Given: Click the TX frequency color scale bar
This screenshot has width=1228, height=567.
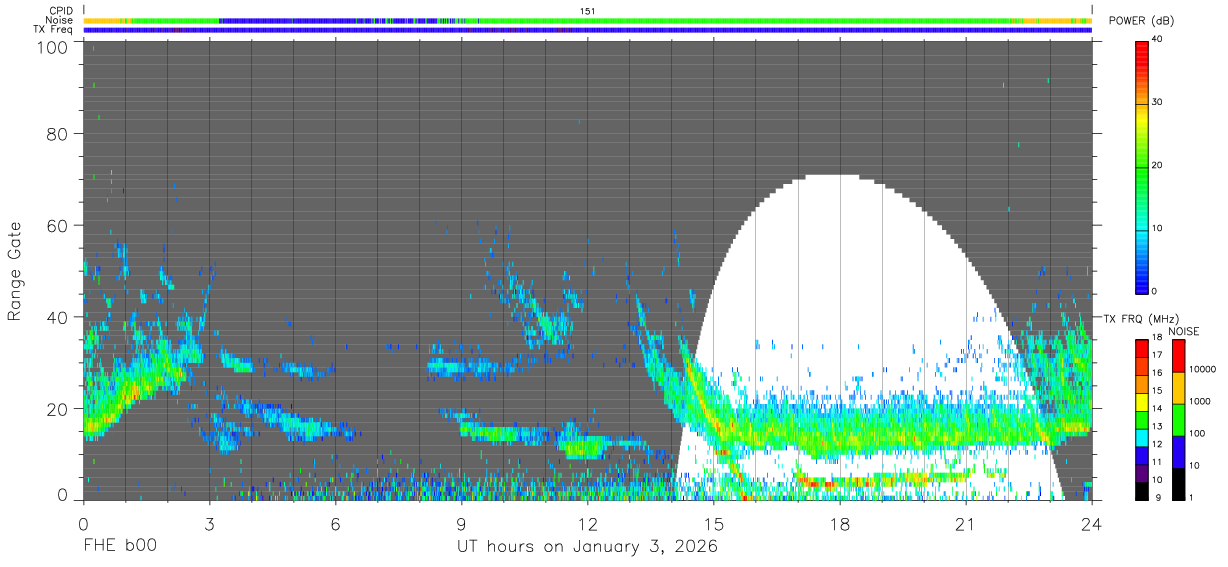Looking at the screenshot, I should click(x=1141, y=419).
